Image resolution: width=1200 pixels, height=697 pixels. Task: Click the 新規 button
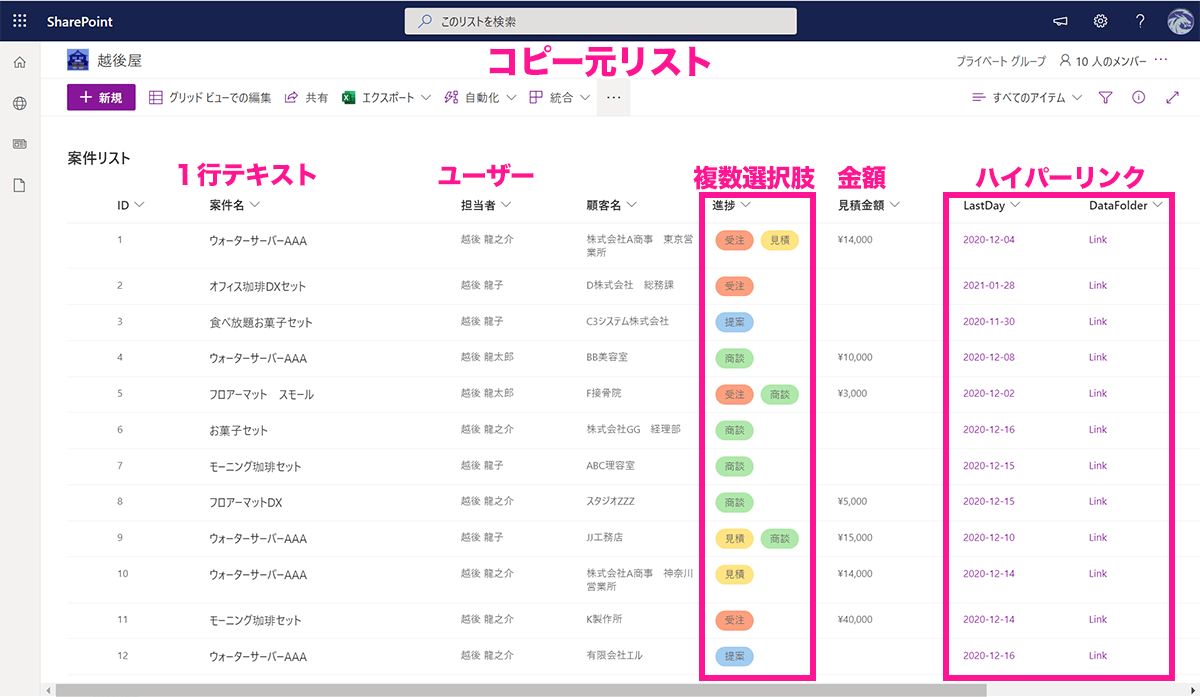coord(101,98)
